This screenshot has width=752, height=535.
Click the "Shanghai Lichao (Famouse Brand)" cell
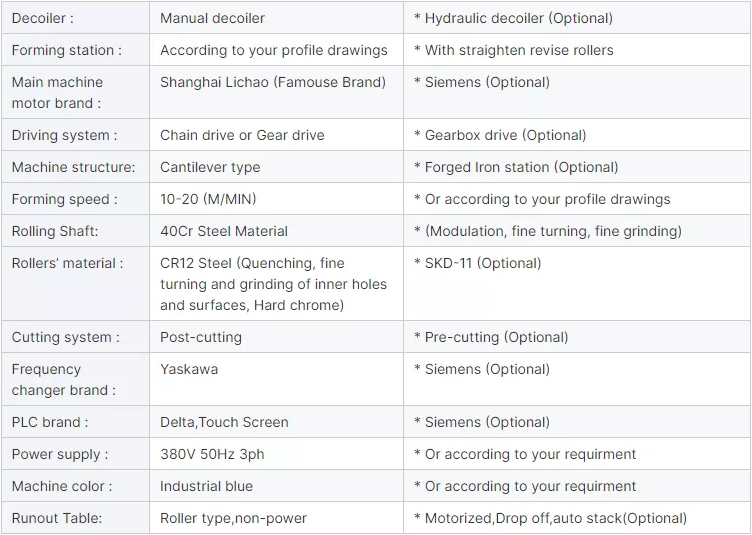(x=273, y=82)
